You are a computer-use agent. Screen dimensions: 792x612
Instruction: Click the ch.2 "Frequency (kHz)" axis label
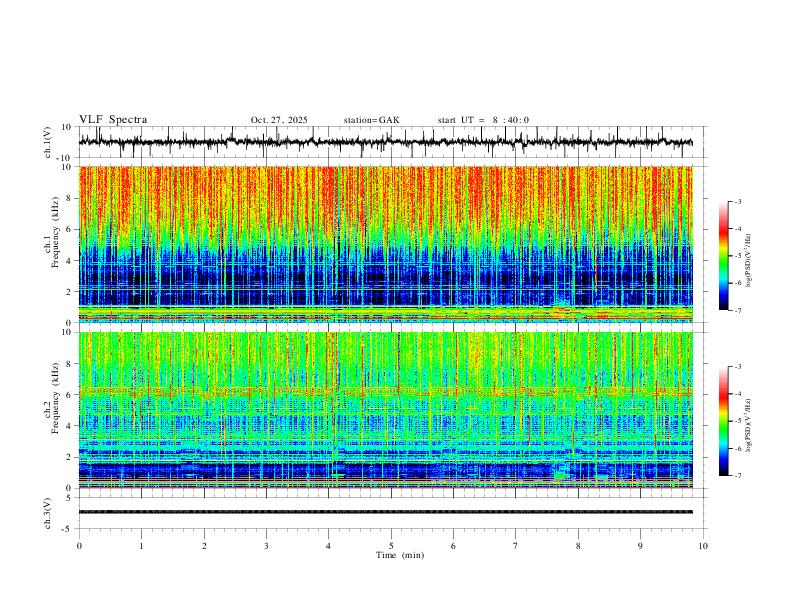click(55, 398)
